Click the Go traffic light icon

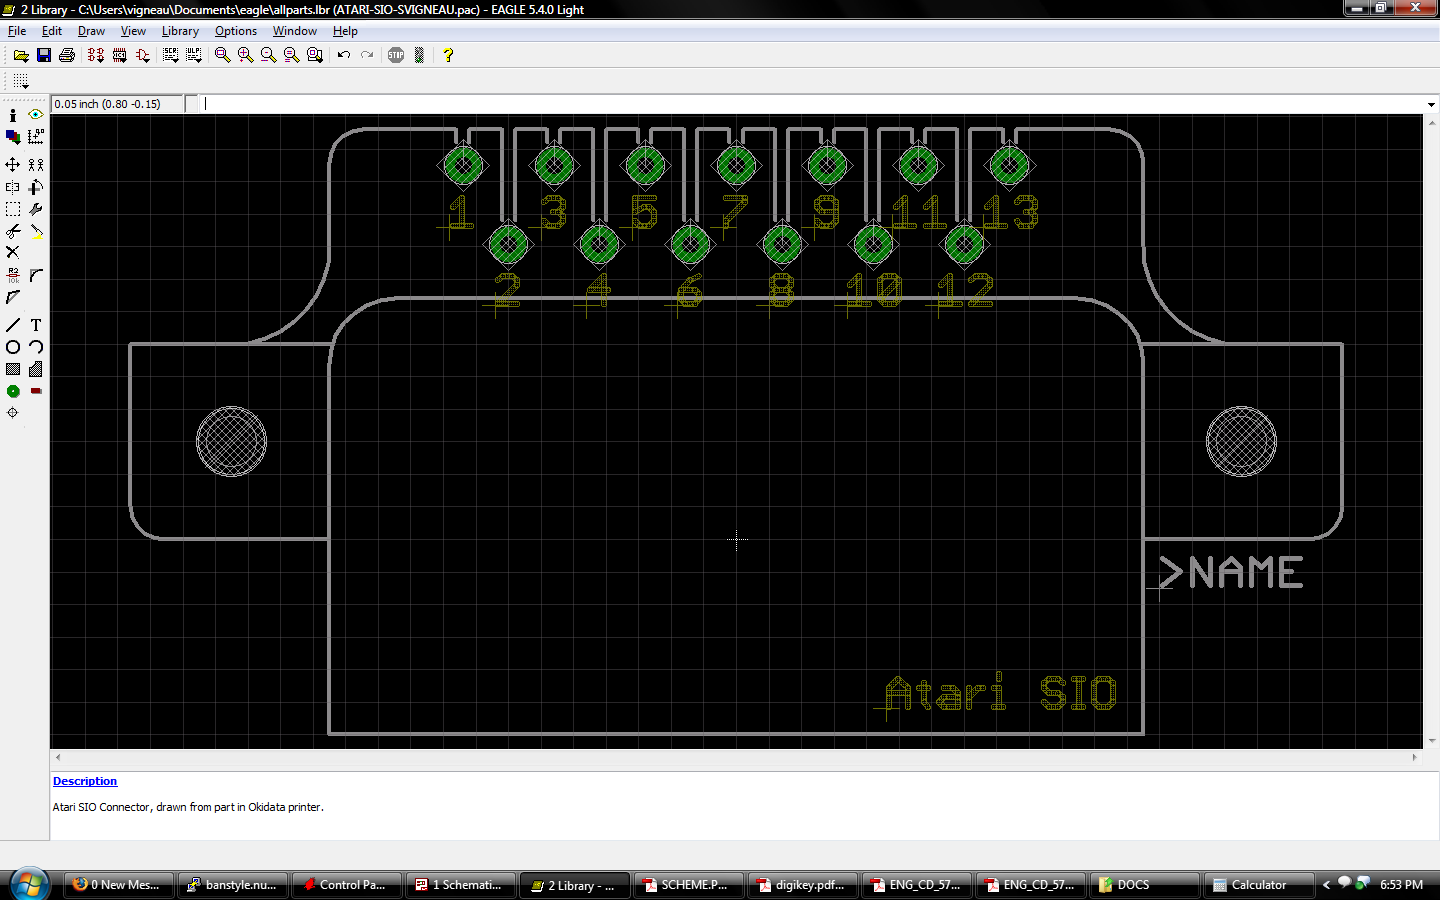tap(420, 55)
